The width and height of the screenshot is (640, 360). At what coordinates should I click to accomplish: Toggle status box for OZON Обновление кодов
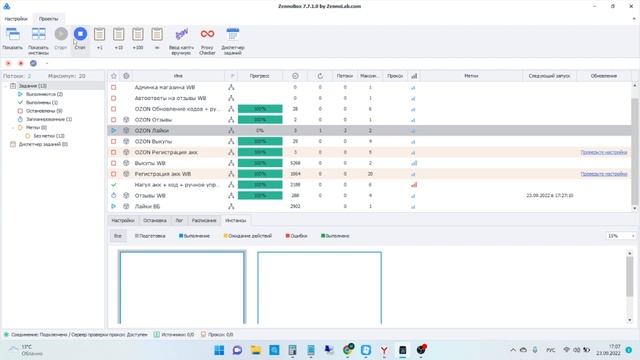[x=113, y=109]
